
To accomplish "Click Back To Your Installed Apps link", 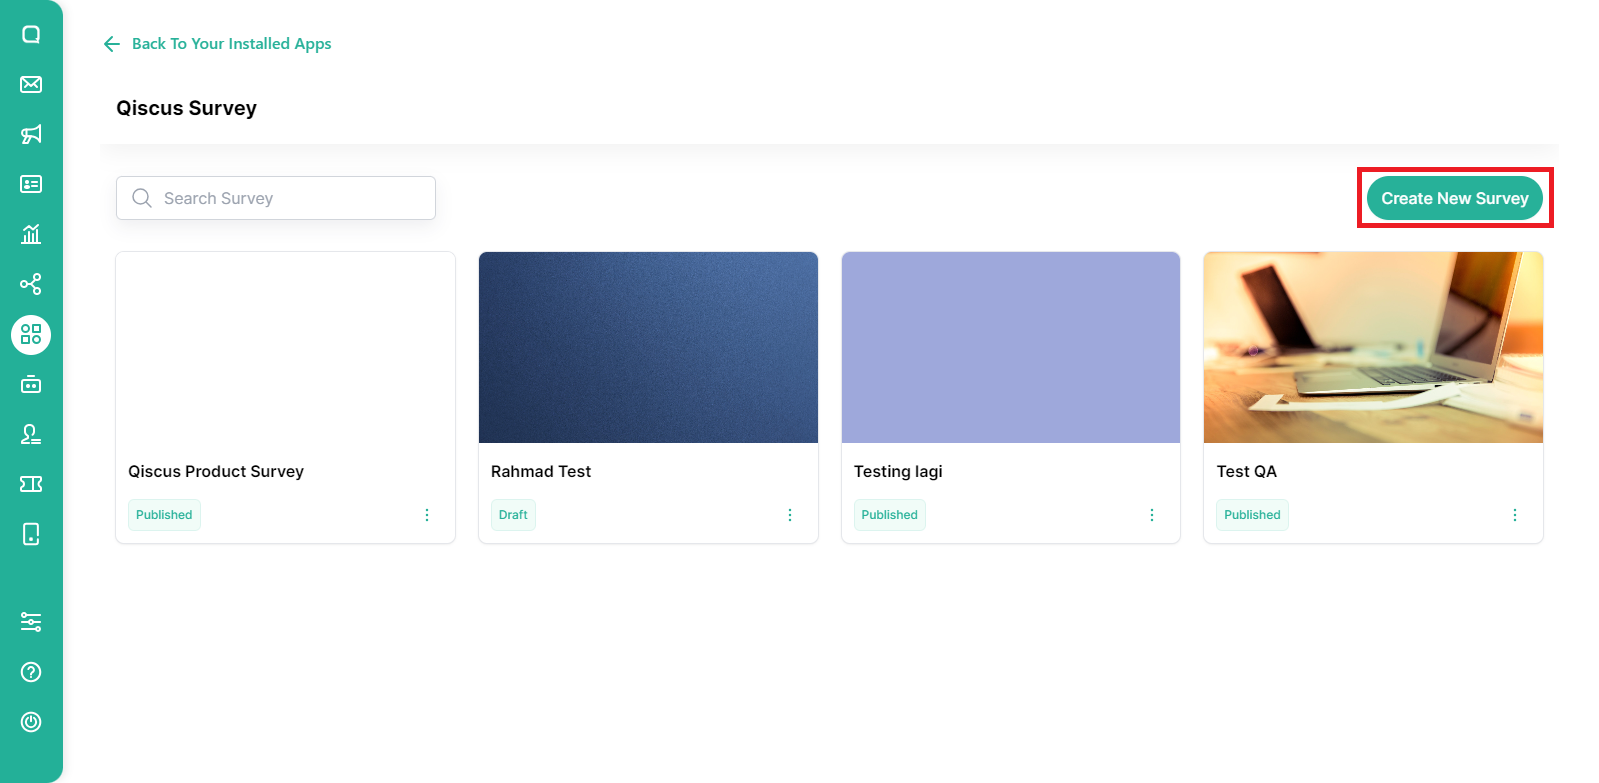I will tap(231, 44).
